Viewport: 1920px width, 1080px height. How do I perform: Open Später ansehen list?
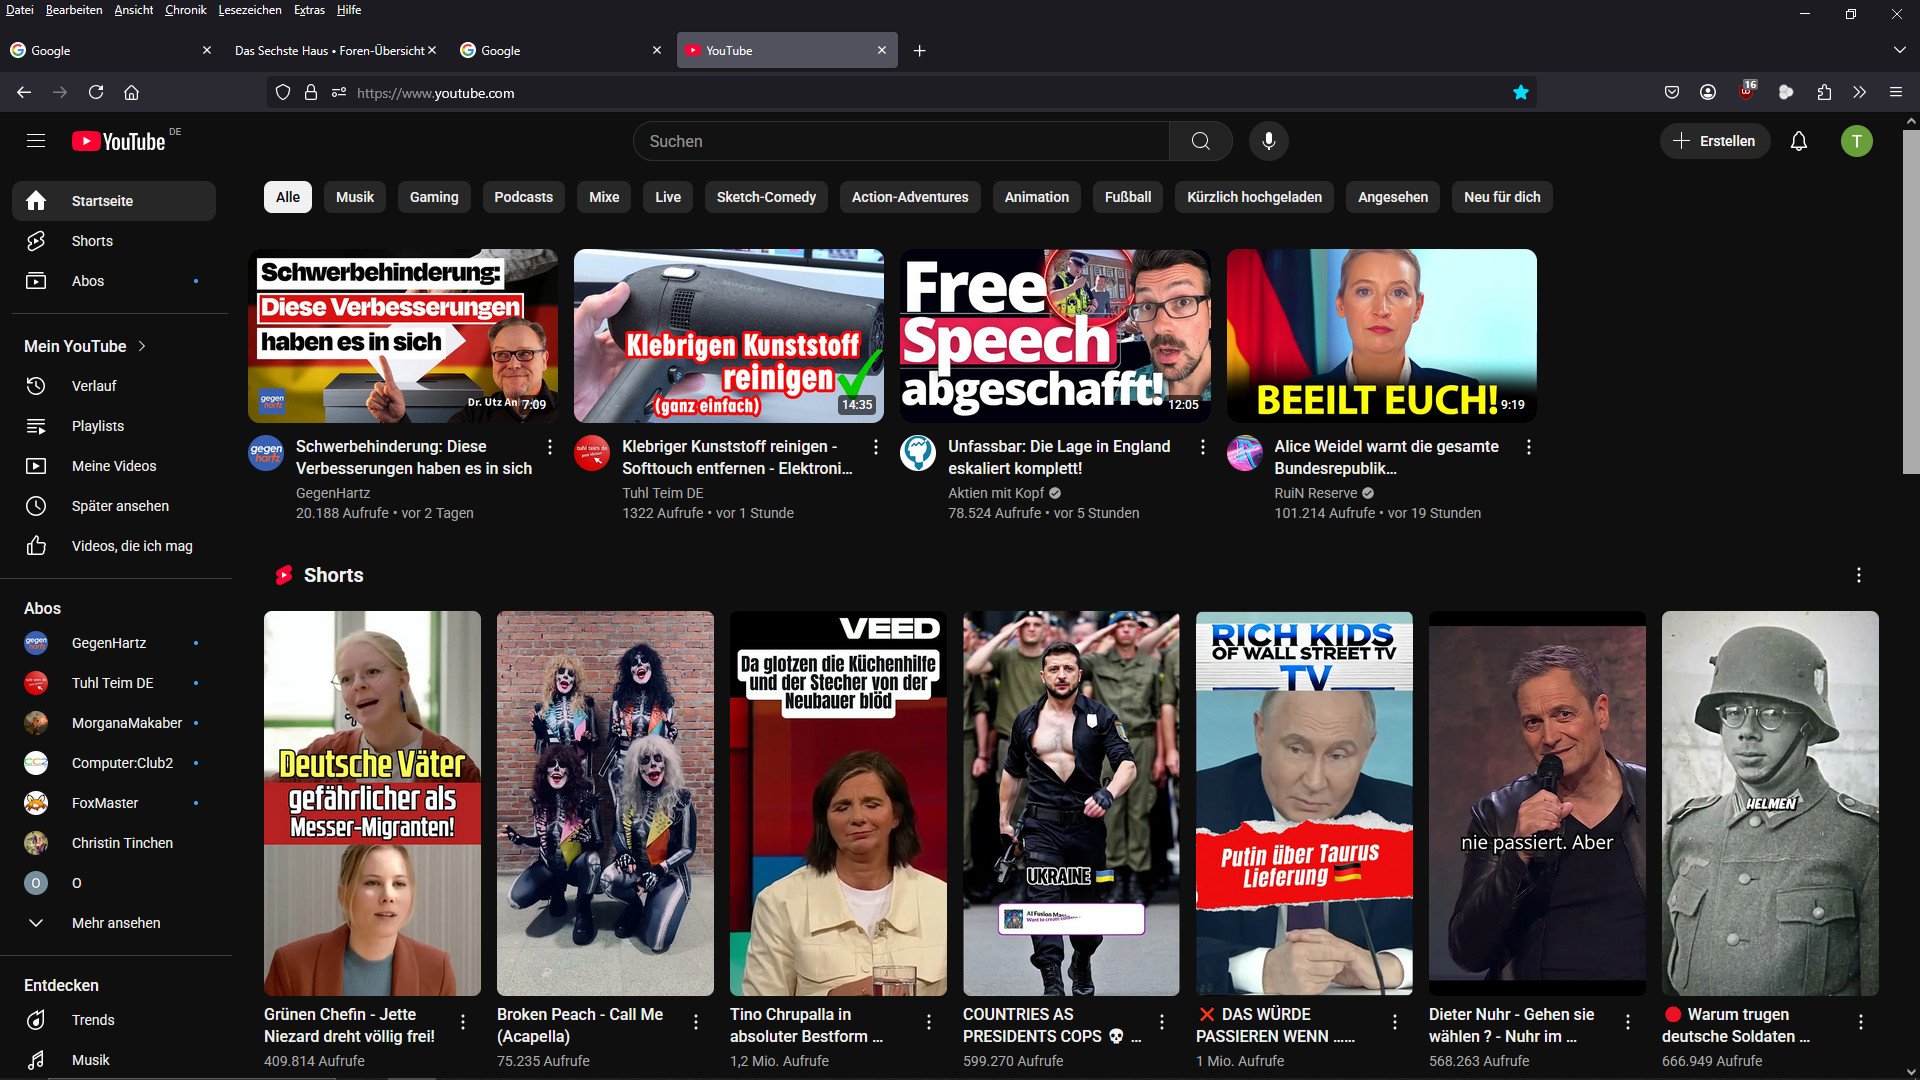(114, 506)
